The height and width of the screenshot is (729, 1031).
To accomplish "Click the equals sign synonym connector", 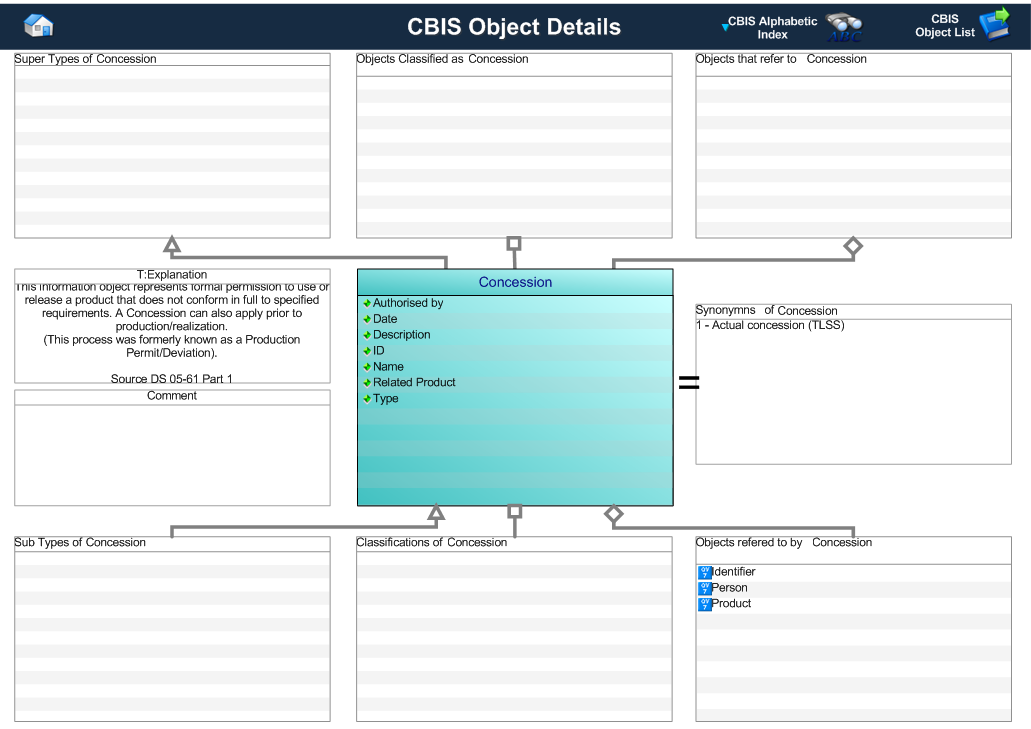I will 689,382.
